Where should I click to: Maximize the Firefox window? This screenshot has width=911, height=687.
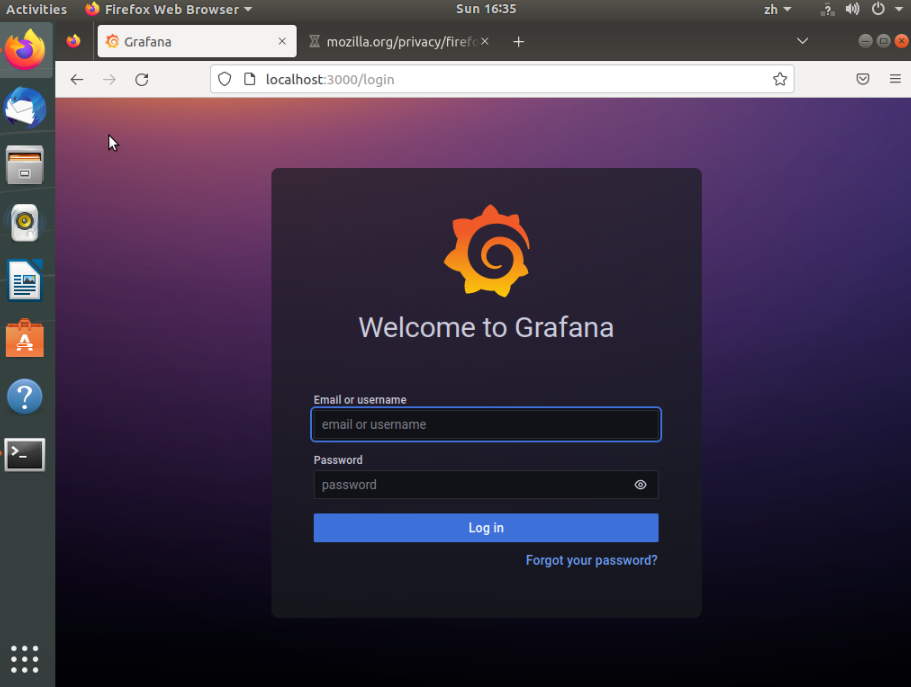coord(883,41)
